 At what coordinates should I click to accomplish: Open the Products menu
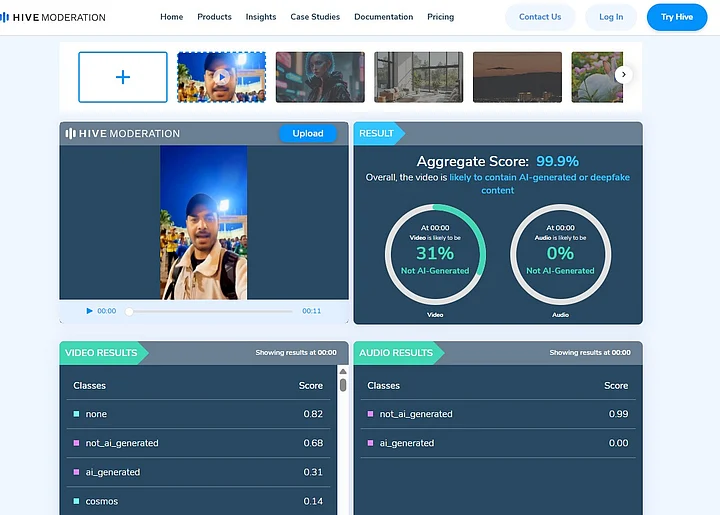214,17
